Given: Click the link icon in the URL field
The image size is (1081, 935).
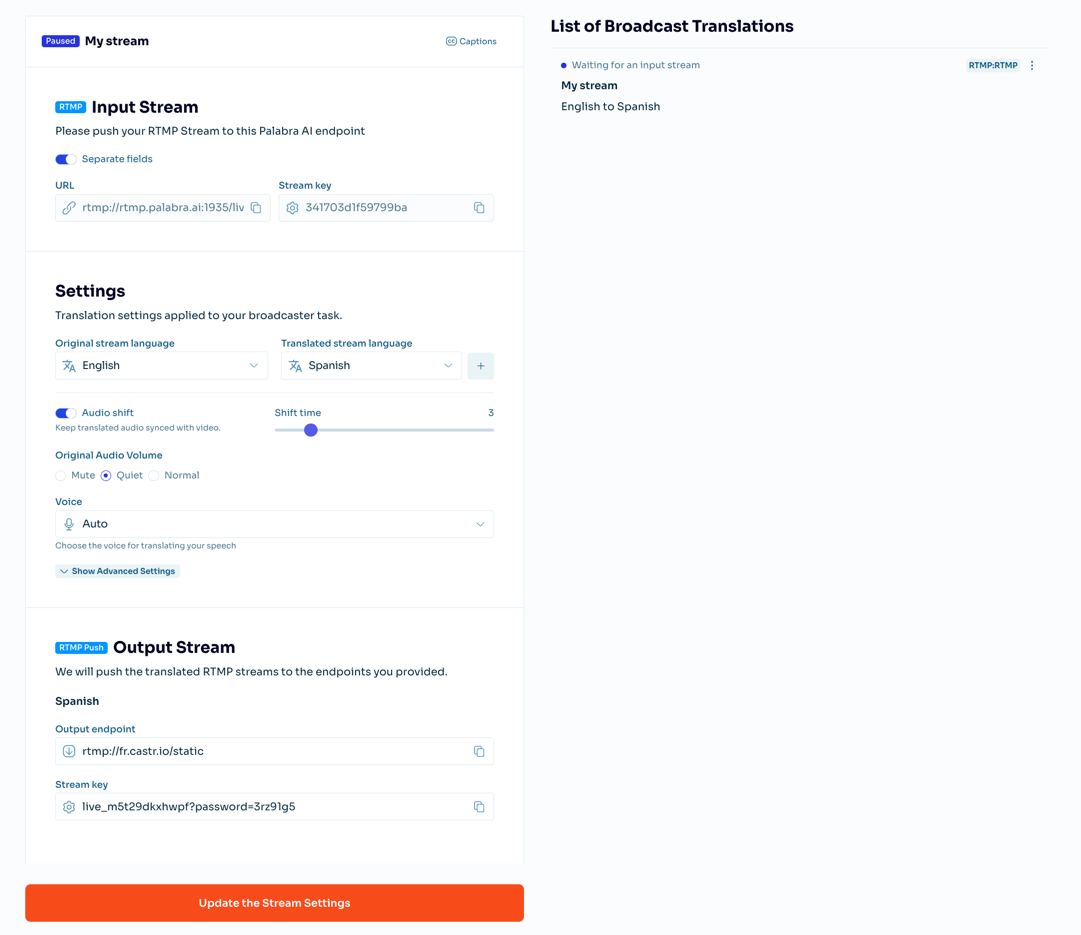Looking at the screenshot, I should click(69, 208).
